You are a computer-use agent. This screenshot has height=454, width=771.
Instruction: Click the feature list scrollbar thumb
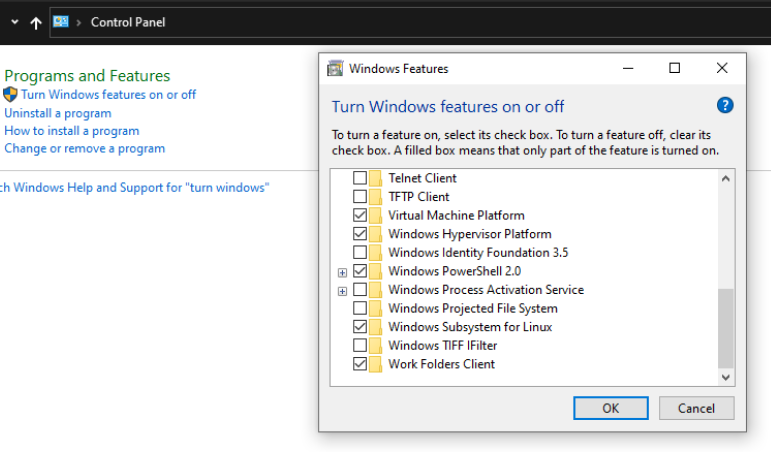pos(726,328)
